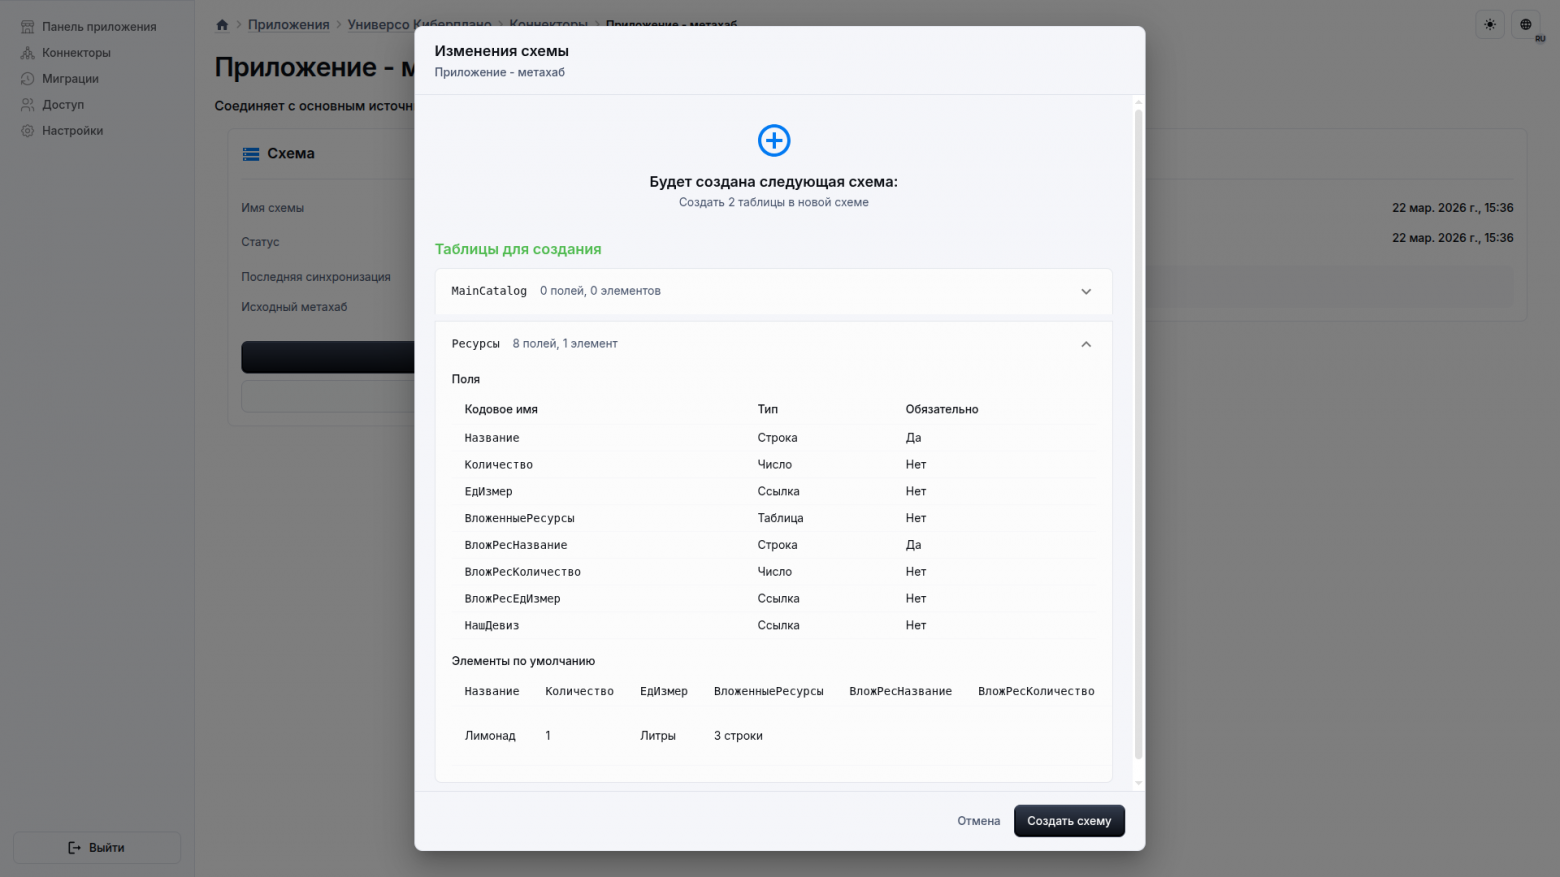Toggle light theme with the sun icon
The width and height of the screenshot is (1560, 877).
tap(1490, 25)
